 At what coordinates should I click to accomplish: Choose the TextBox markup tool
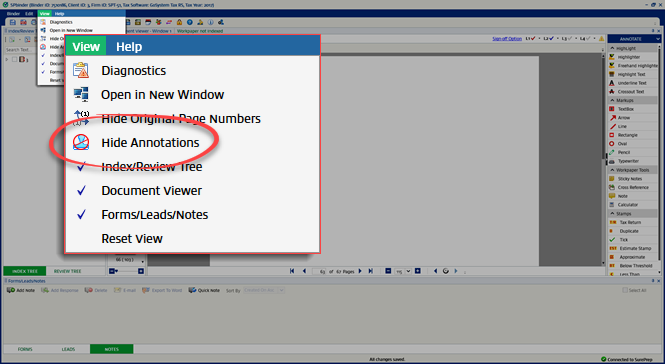click(x=632, y=109)
